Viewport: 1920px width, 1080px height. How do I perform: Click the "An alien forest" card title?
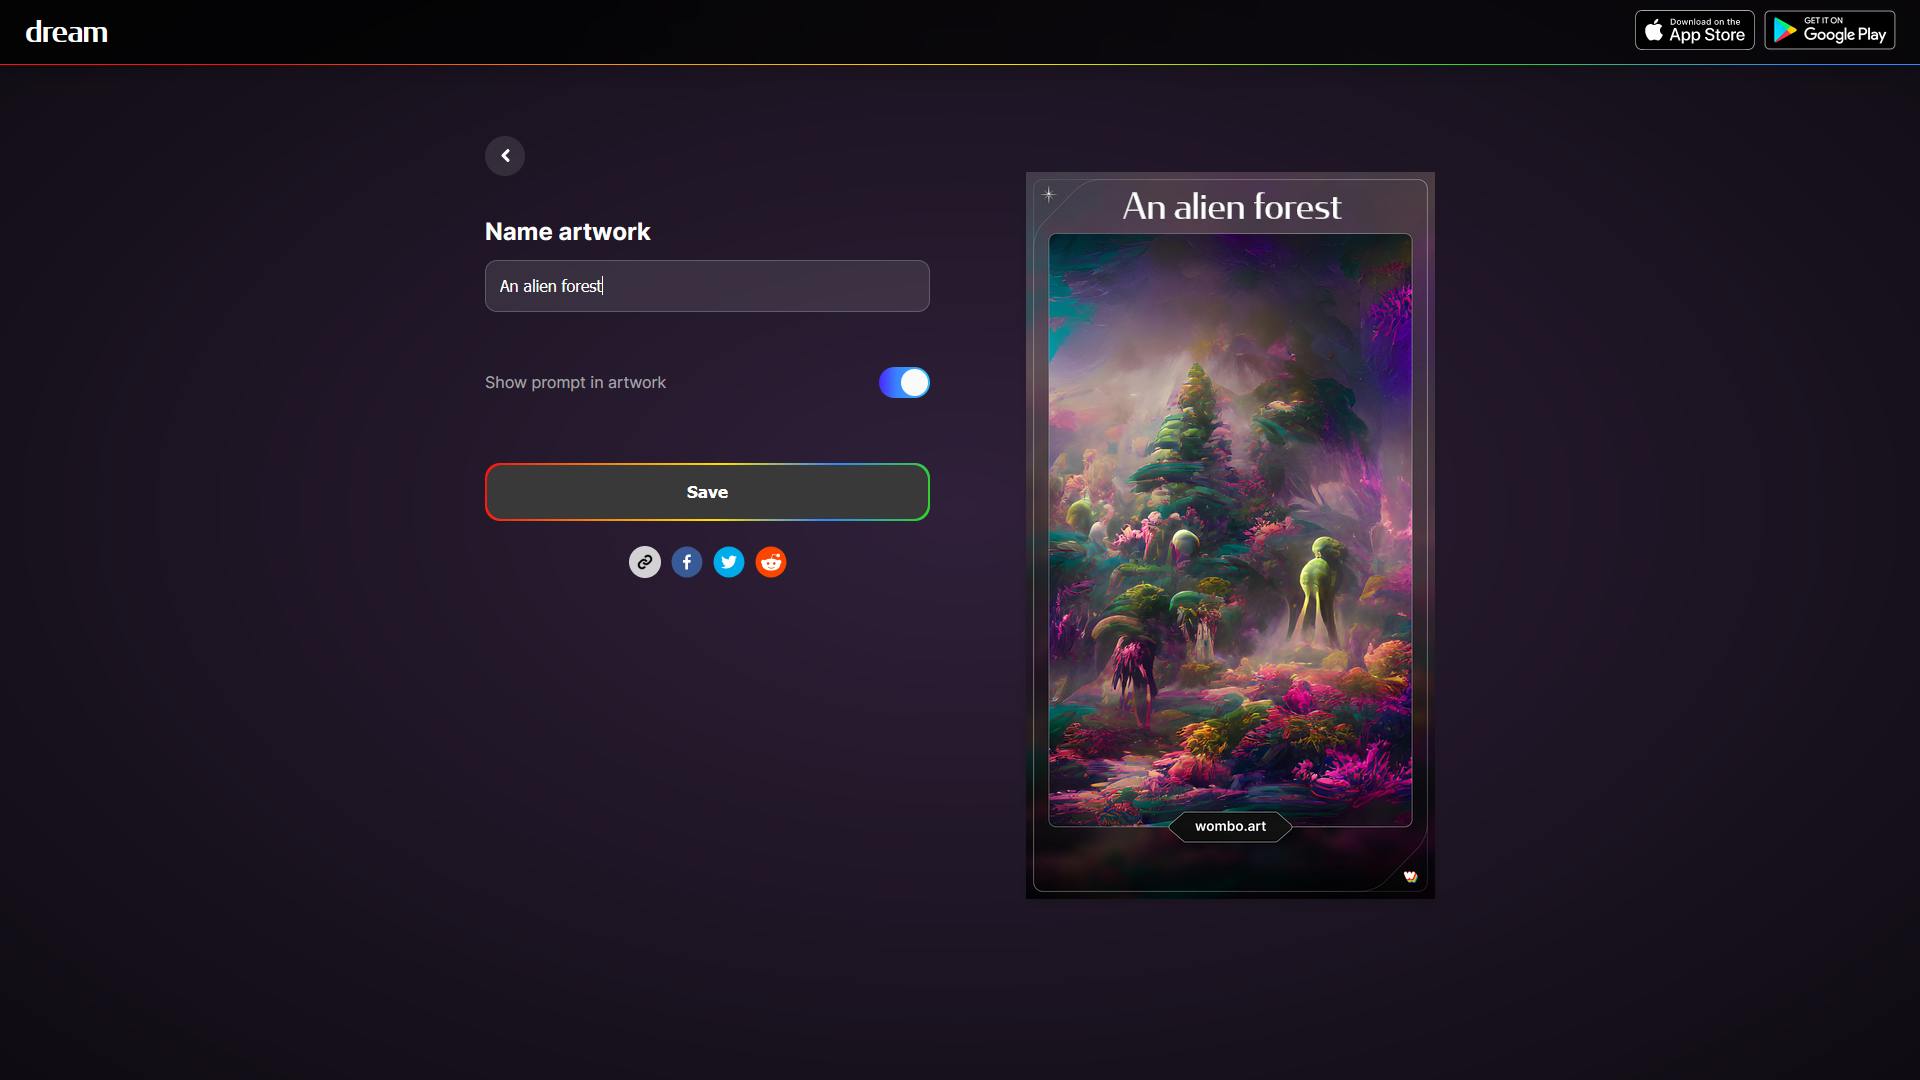(1231, 207)
